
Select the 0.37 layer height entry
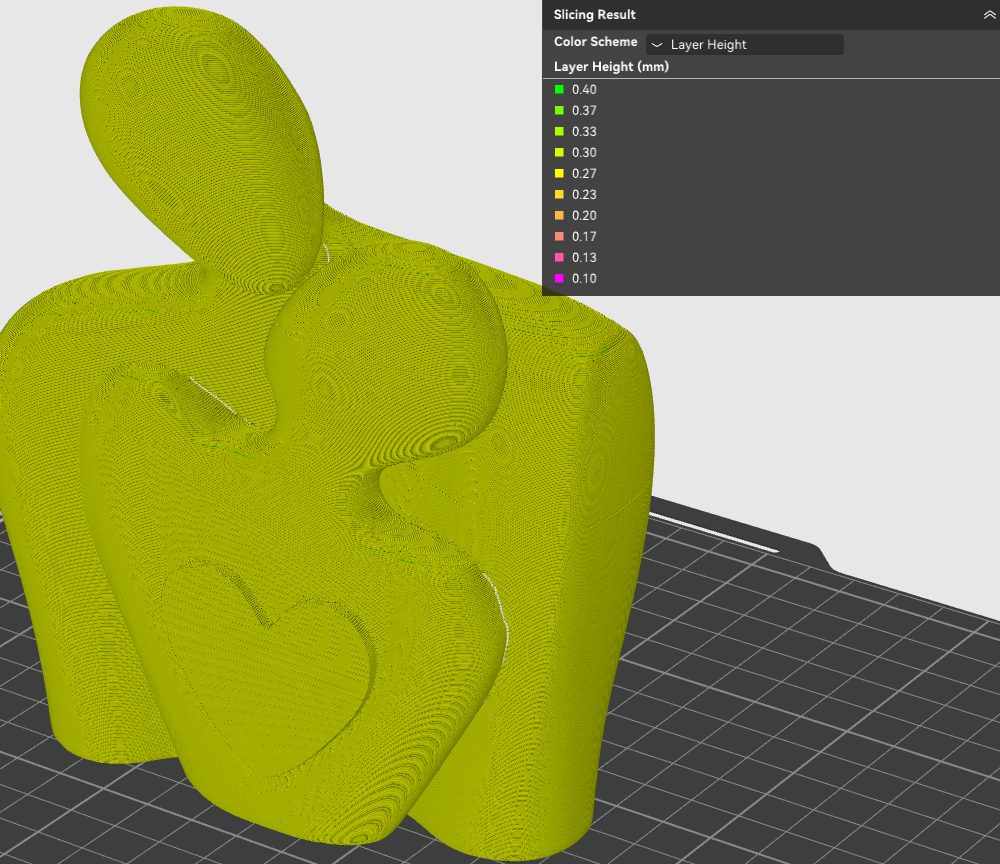click(x=584, y=111)
